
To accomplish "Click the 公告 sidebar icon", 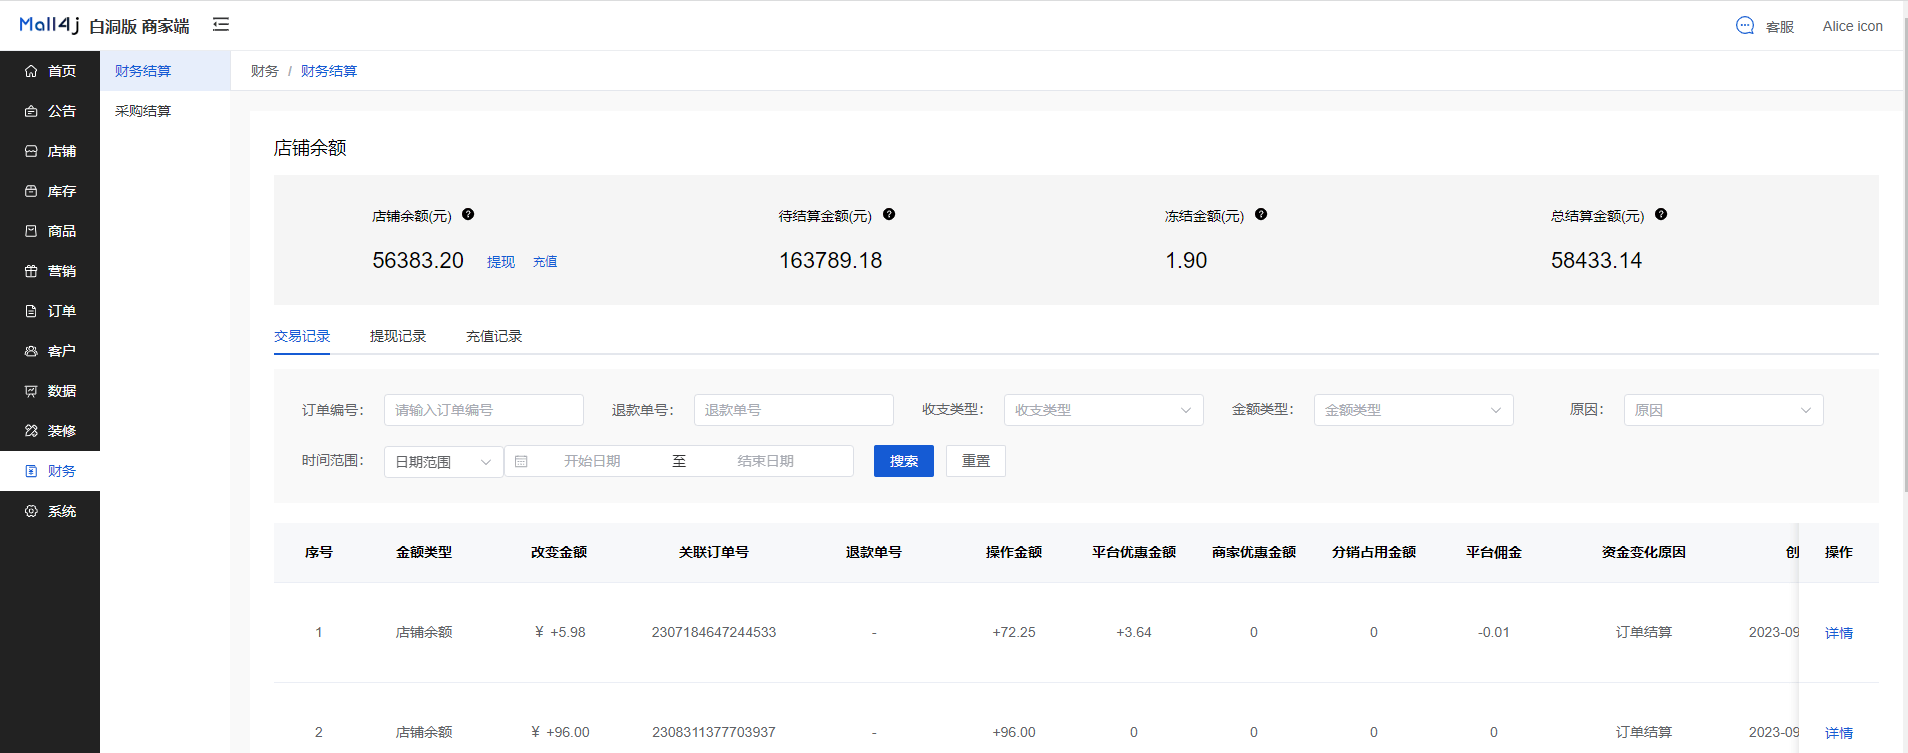I will point(31,111).
